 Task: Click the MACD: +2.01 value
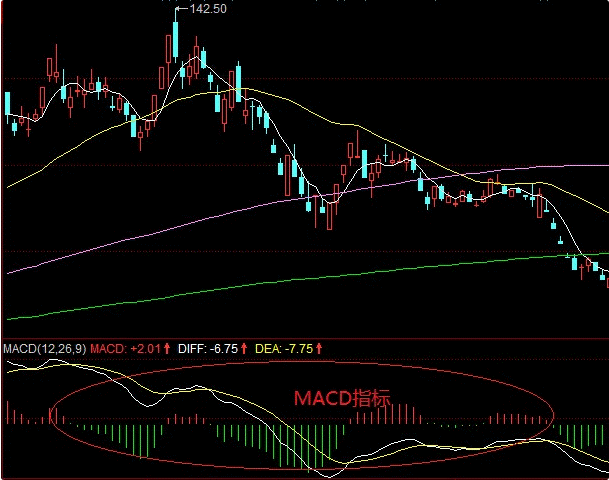click(x=126, y=348)
